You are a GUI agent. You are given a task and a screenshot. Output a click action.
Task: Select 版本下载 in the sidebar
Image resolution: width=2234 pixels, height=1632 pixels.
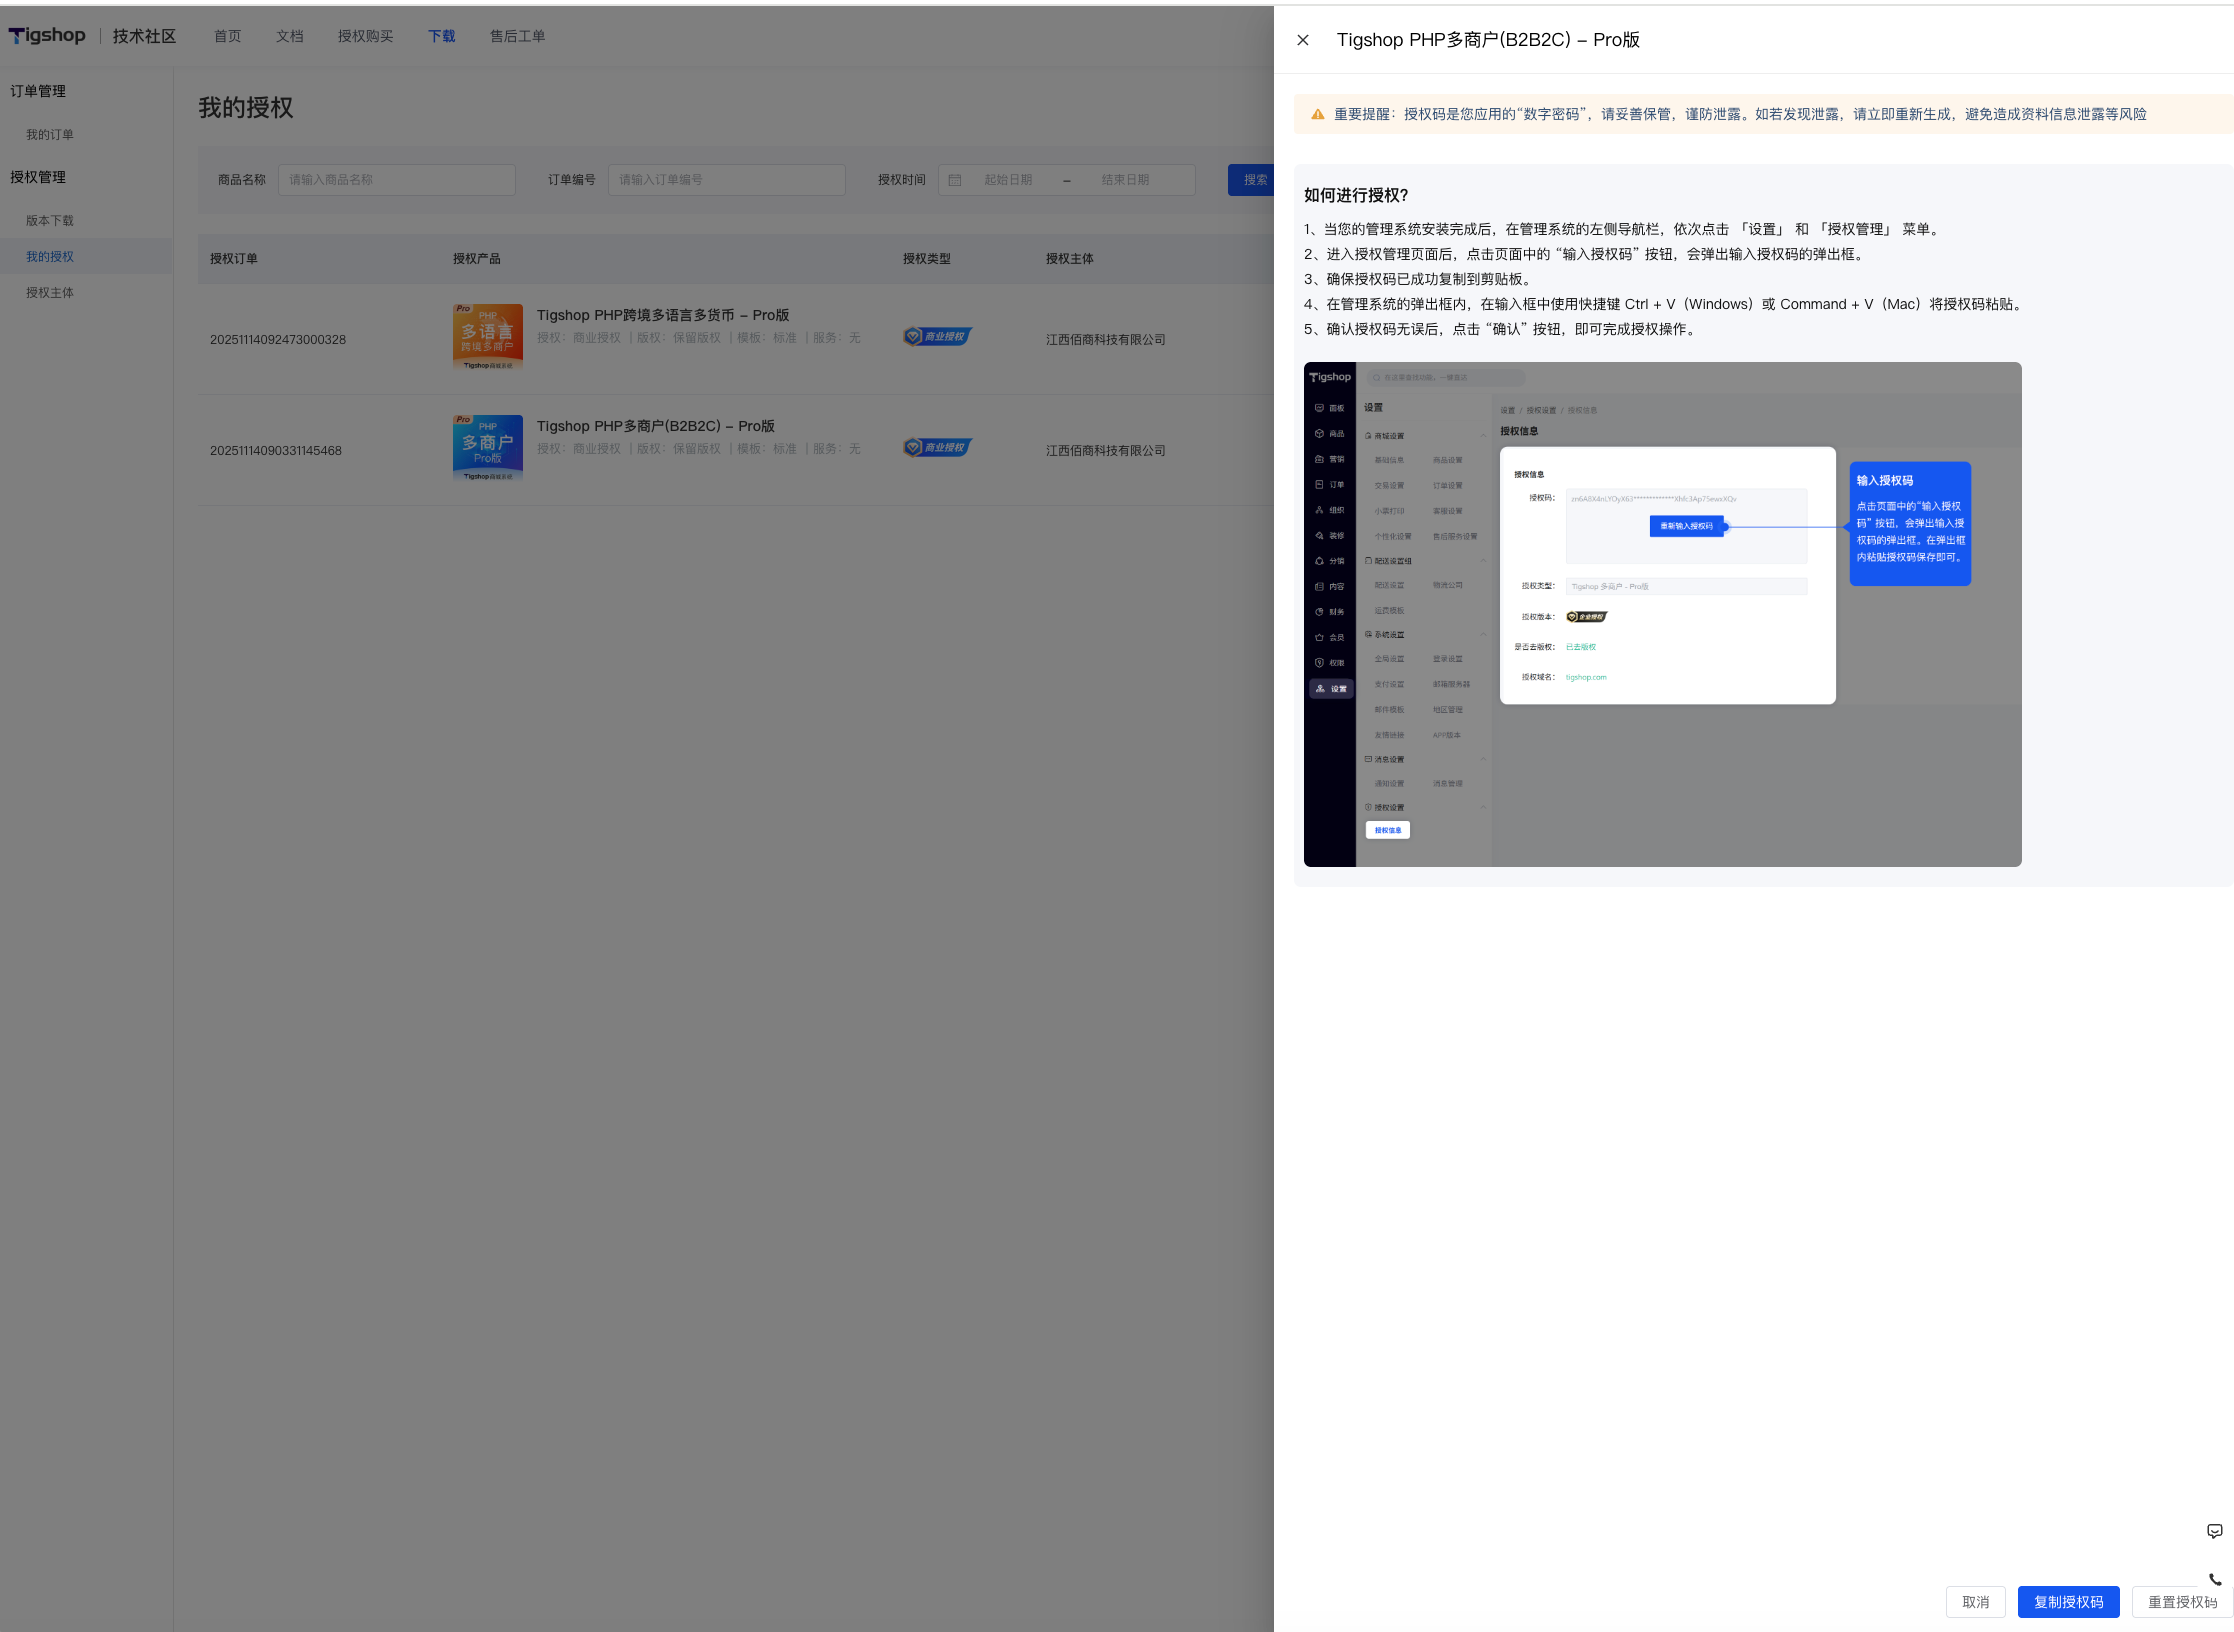(x=50, y=221)
